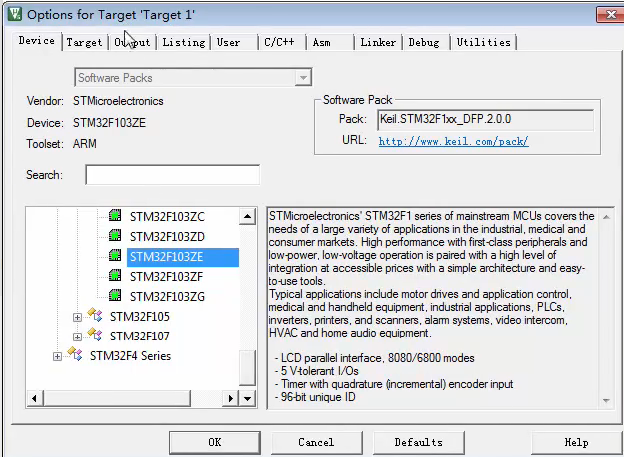Viewport: 624px width, 457px height.
Task: Click the STM32F103ZD chip icon
Action: (x=115, y=235)
